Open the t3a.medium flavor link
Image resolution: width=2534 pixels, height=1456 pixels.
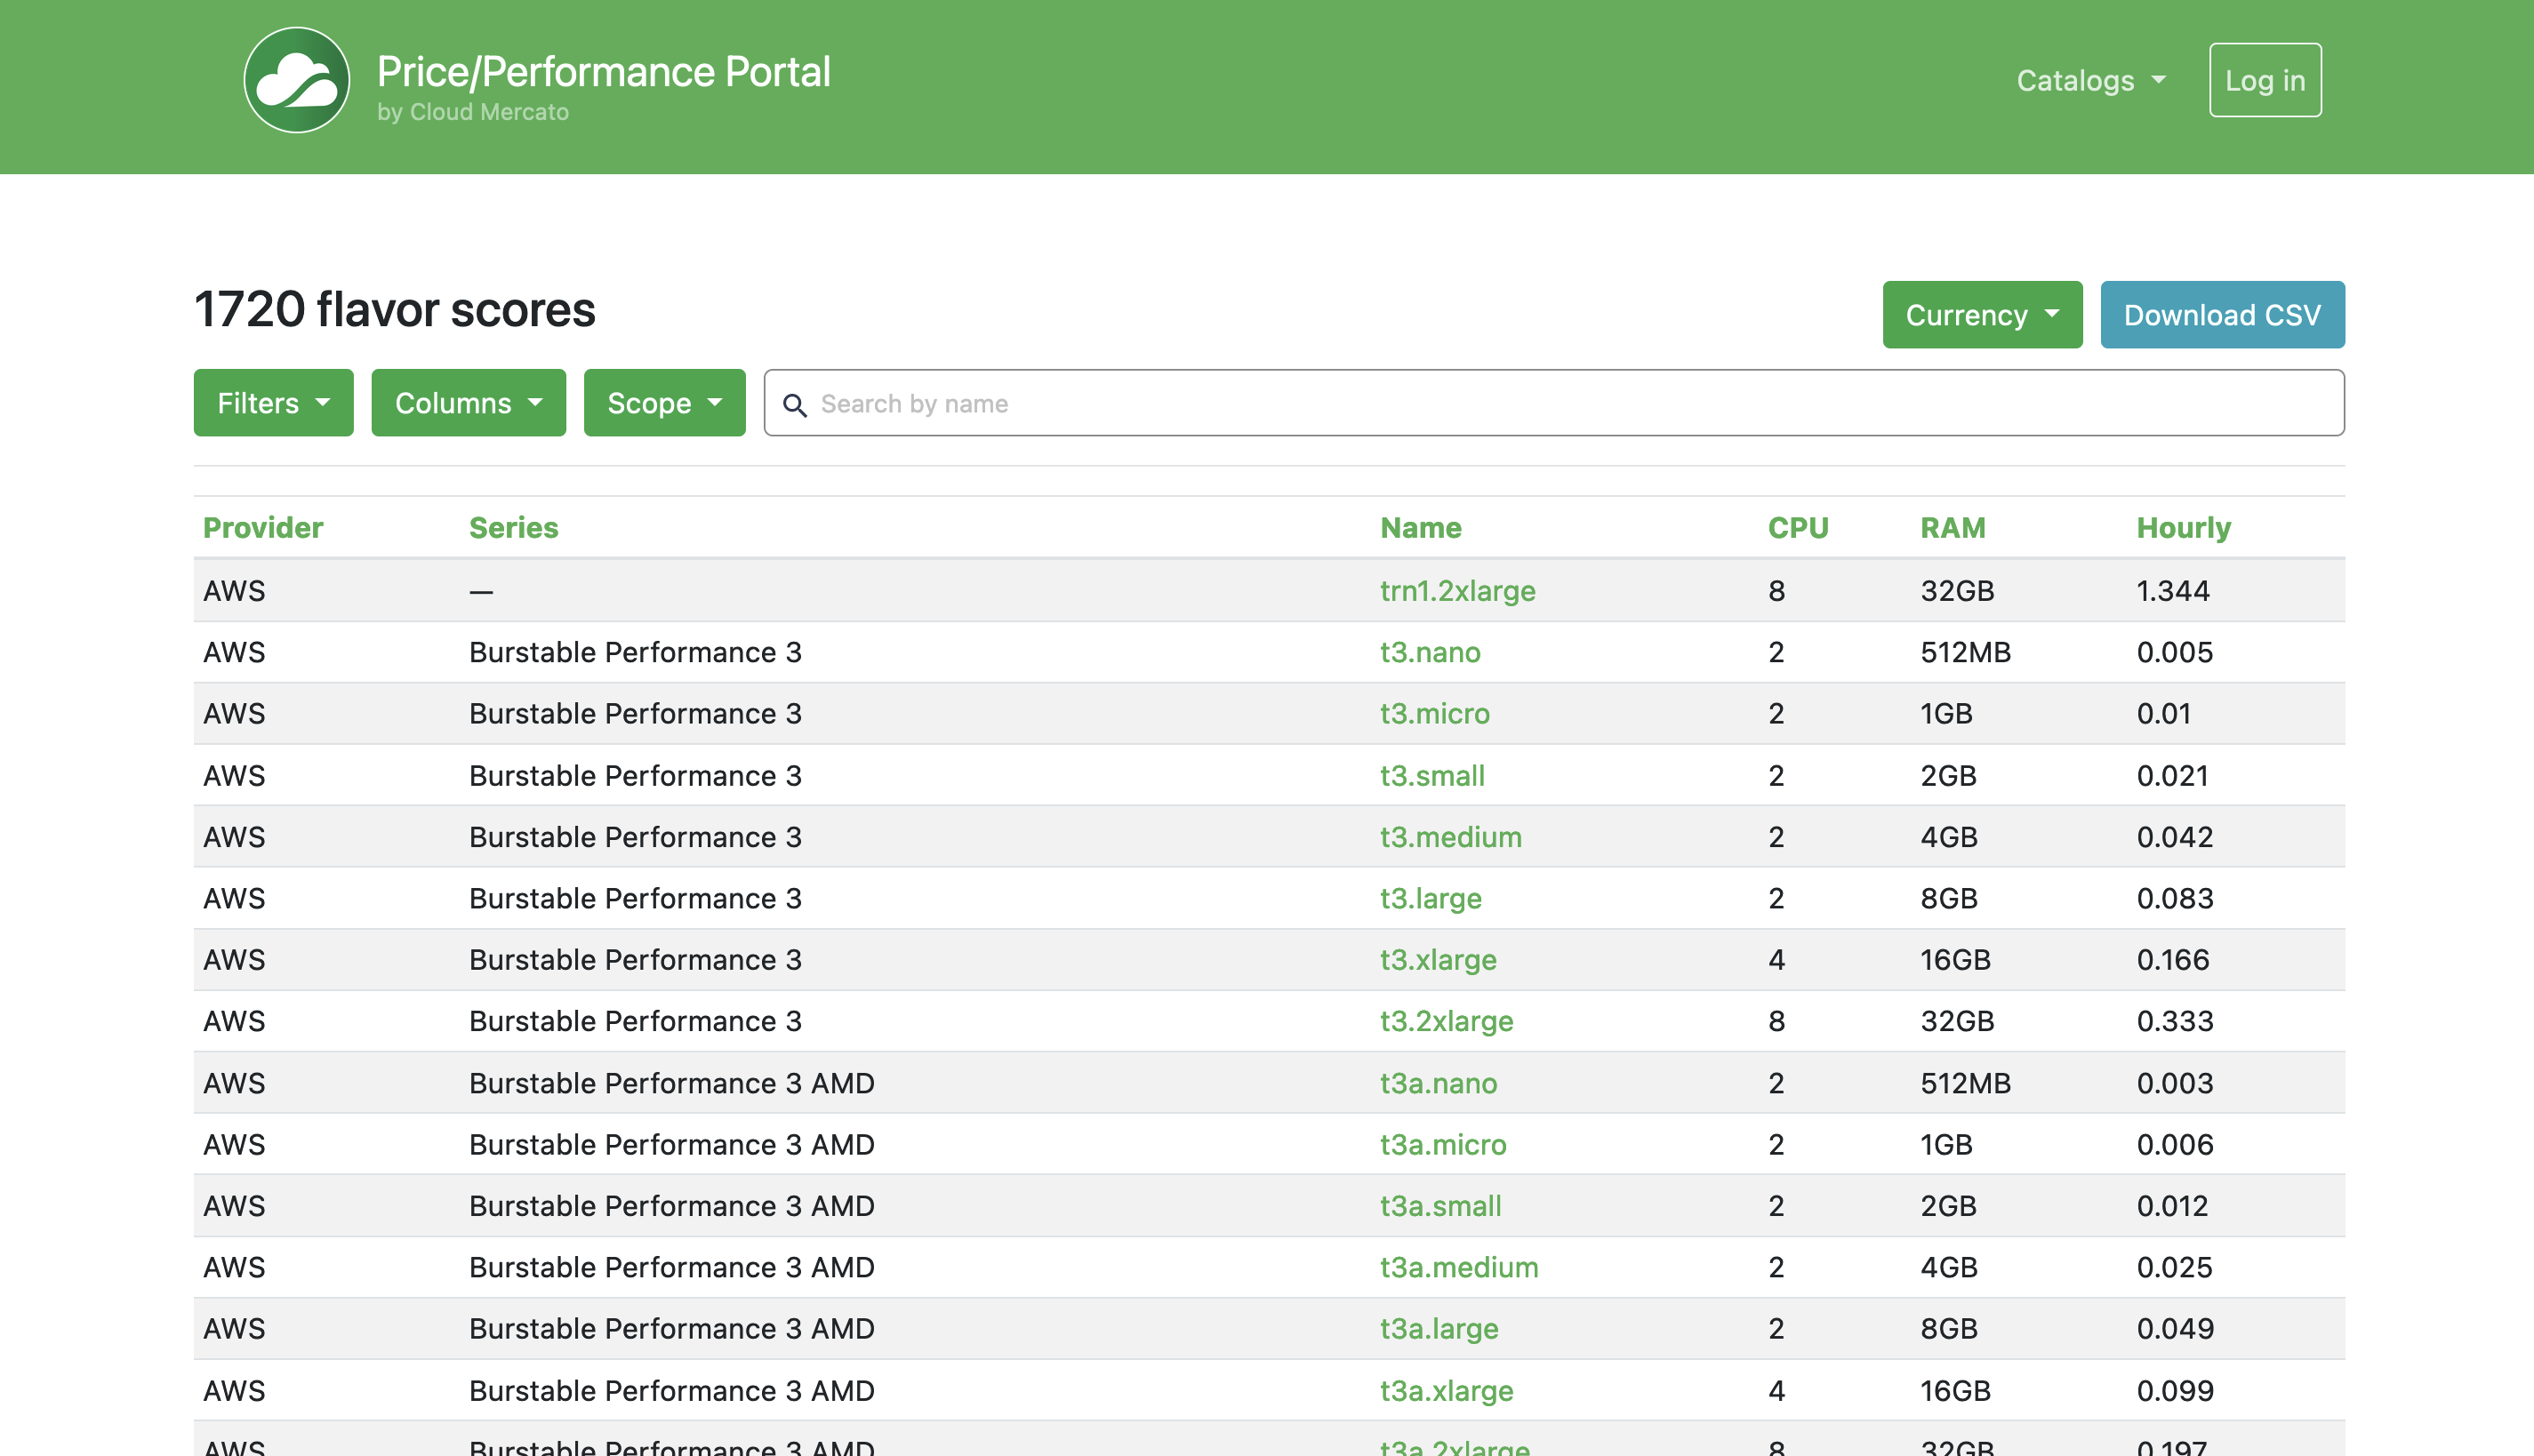point(1459,1267)
